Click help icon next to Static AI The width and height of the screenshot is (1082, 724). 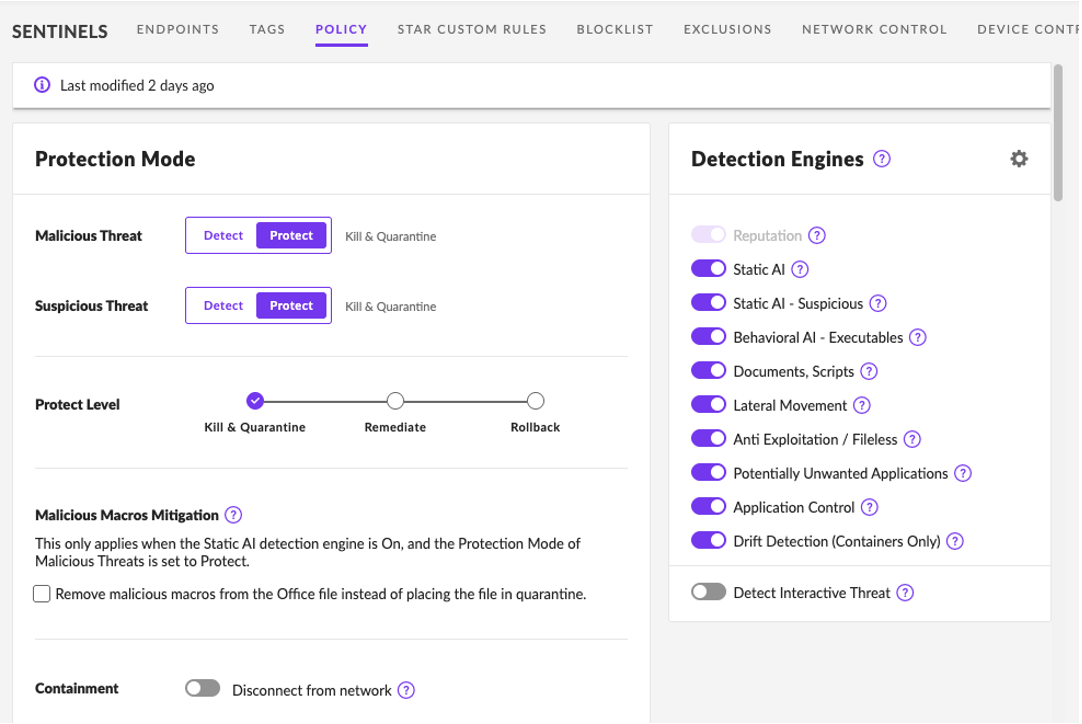click(800, 270)
